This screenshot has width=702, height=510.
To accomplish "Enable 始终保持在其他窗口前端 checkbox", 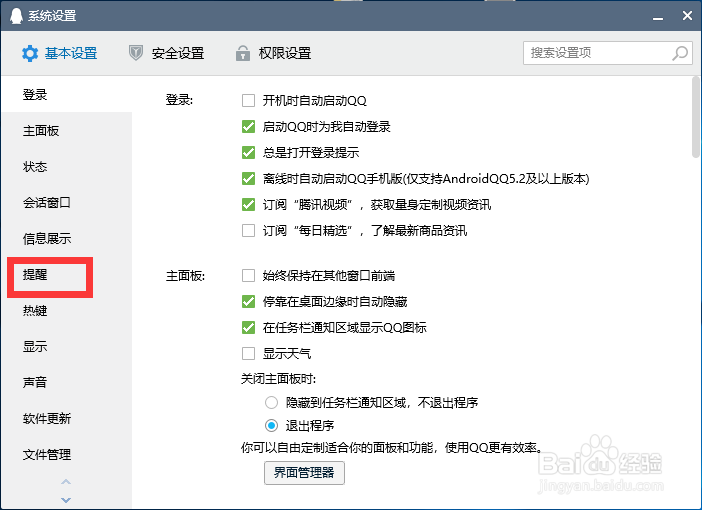I will [x=248, y=275].
